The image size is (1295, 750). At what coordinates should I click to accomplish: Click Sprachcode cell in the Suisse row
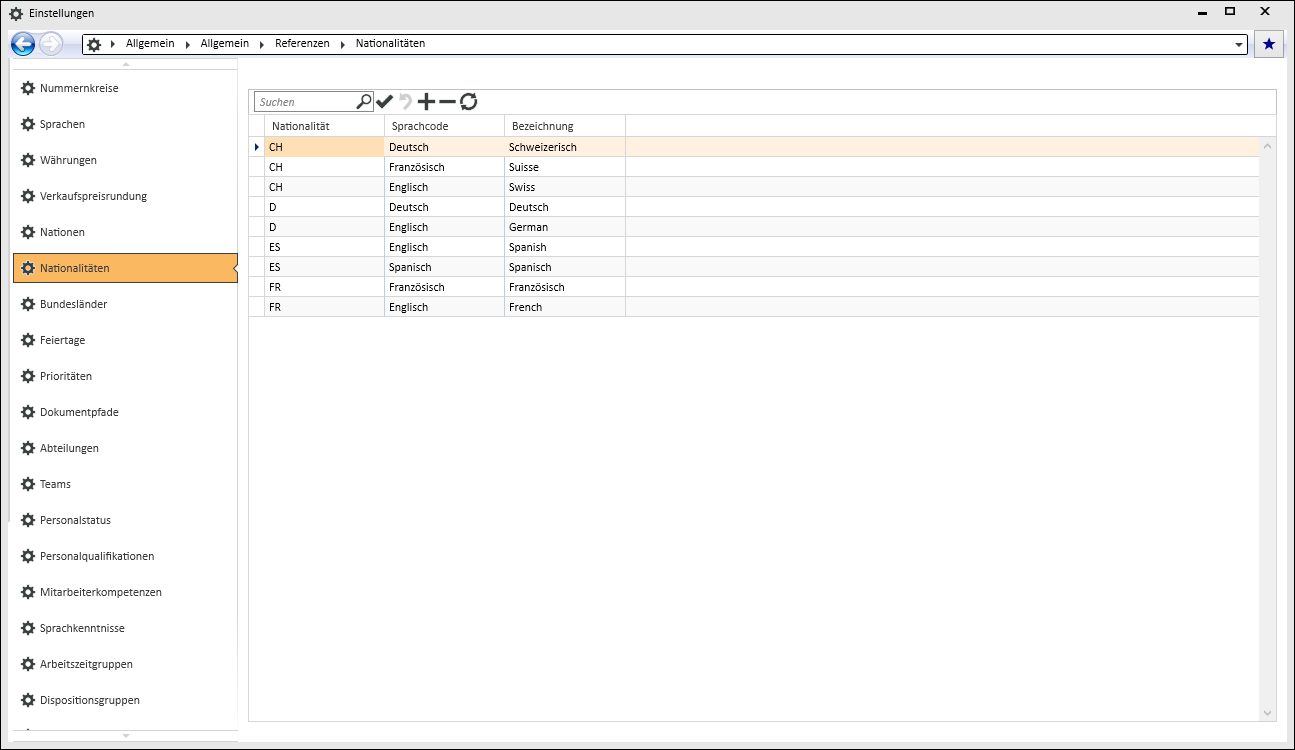pos(444,167)
